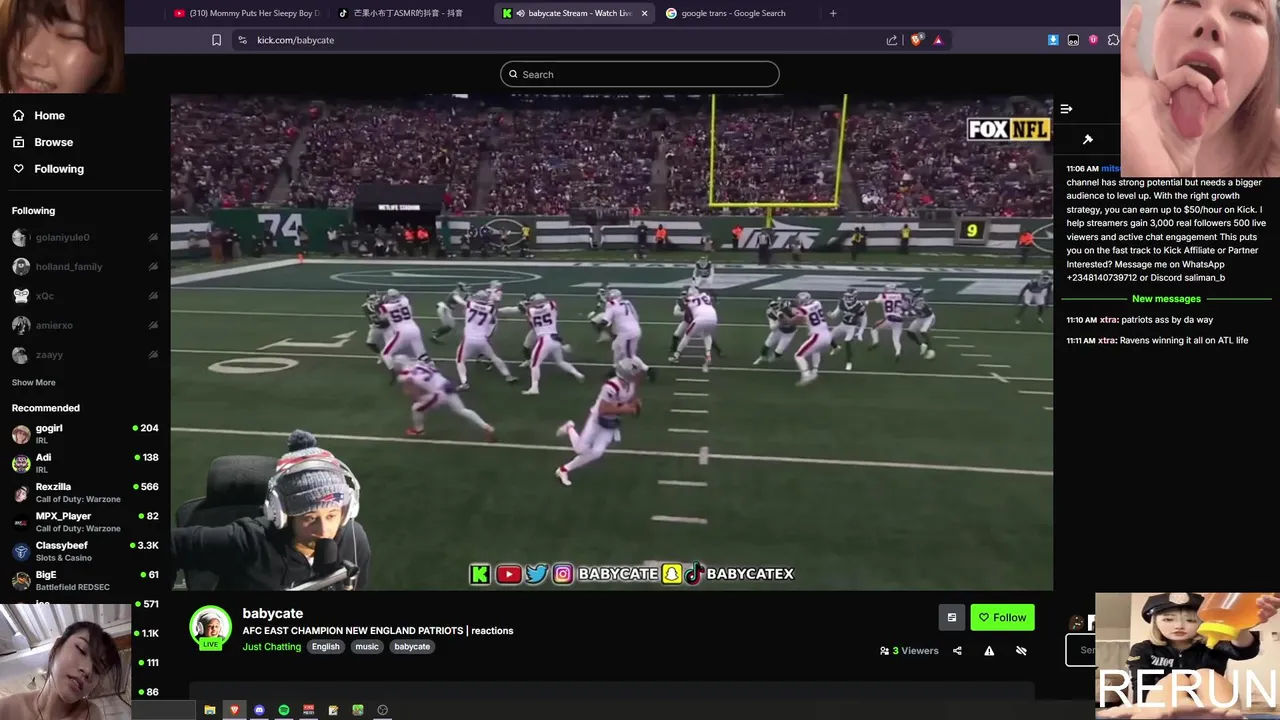This screenshot has width=1280, height=720.
Task: Click the music tag
Action: pyautogui.click(x=367, y=647)
